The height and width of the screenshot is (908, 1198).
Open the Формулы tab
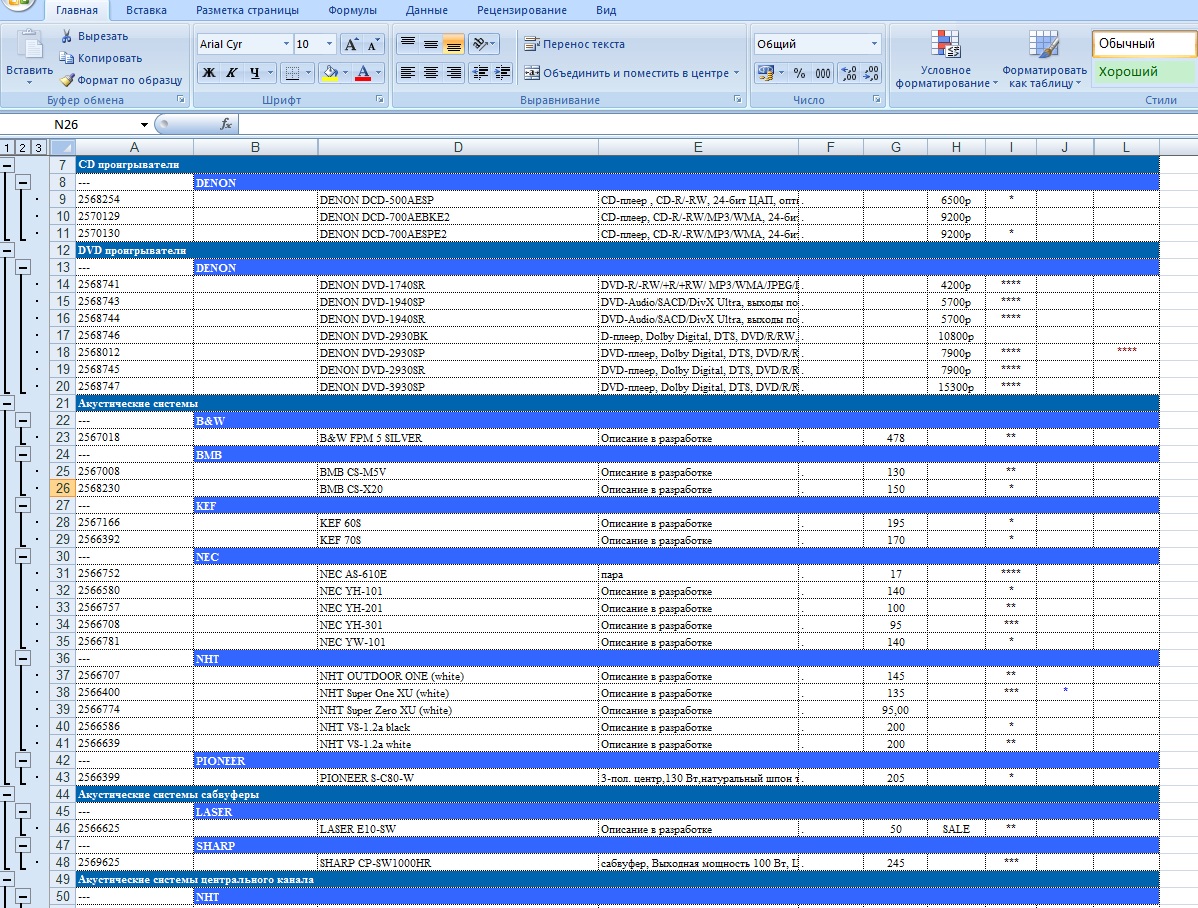(352, 10)
